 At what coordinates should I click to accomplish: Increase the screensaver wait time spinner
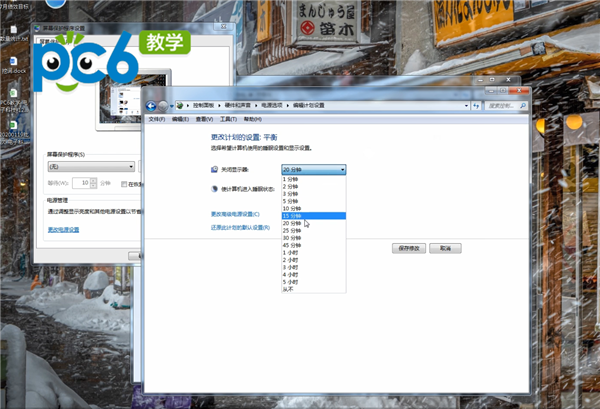tap(93, 181)
